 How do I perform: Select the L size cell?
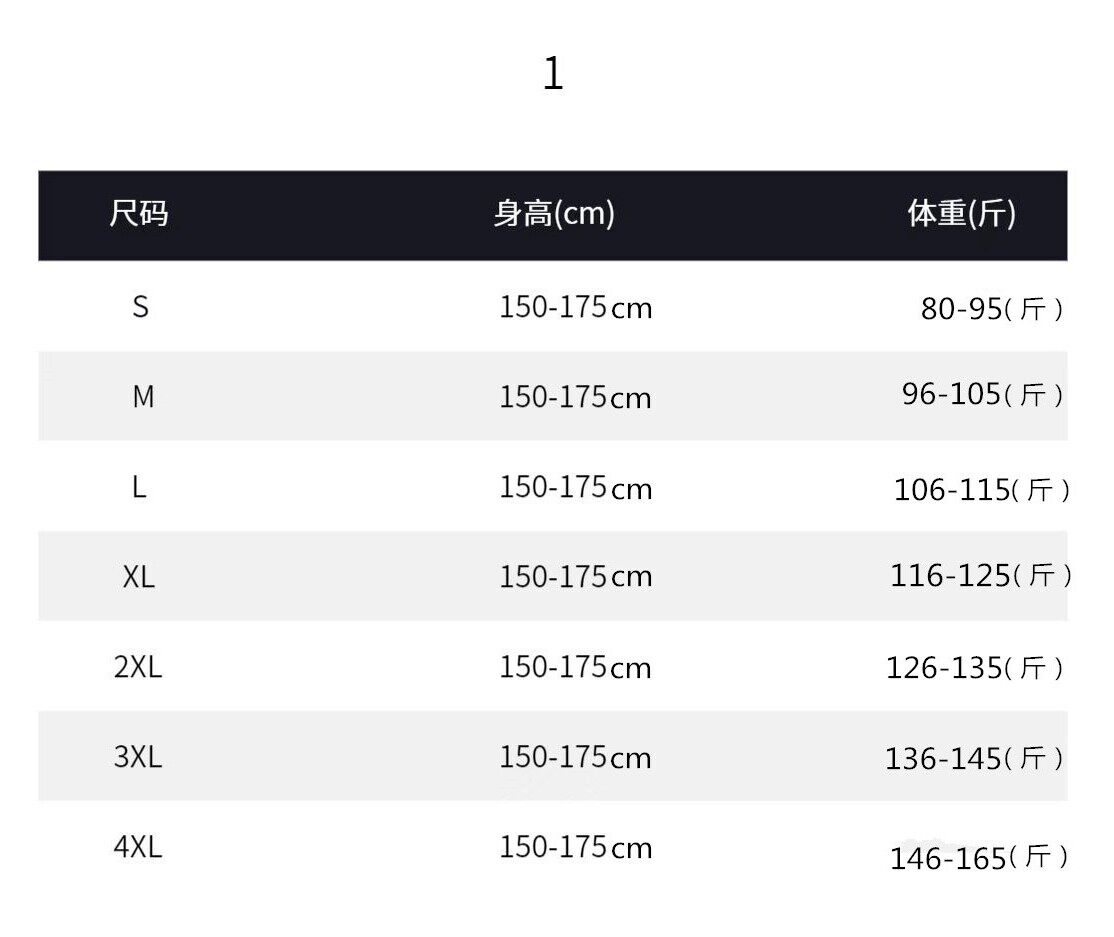(139, 488)
